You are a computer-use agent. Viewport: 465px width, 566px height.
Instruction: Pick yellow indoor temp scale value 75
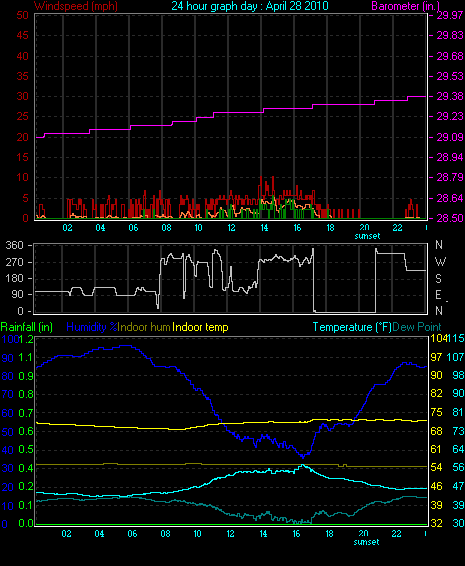(436, 412)
